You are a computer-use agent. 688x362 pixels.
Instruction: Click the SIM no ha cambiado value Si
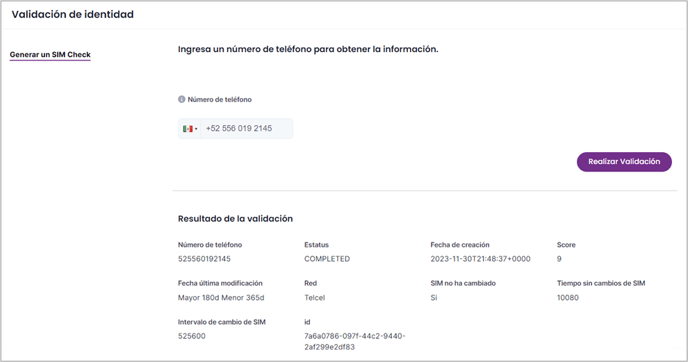[434, 297]
